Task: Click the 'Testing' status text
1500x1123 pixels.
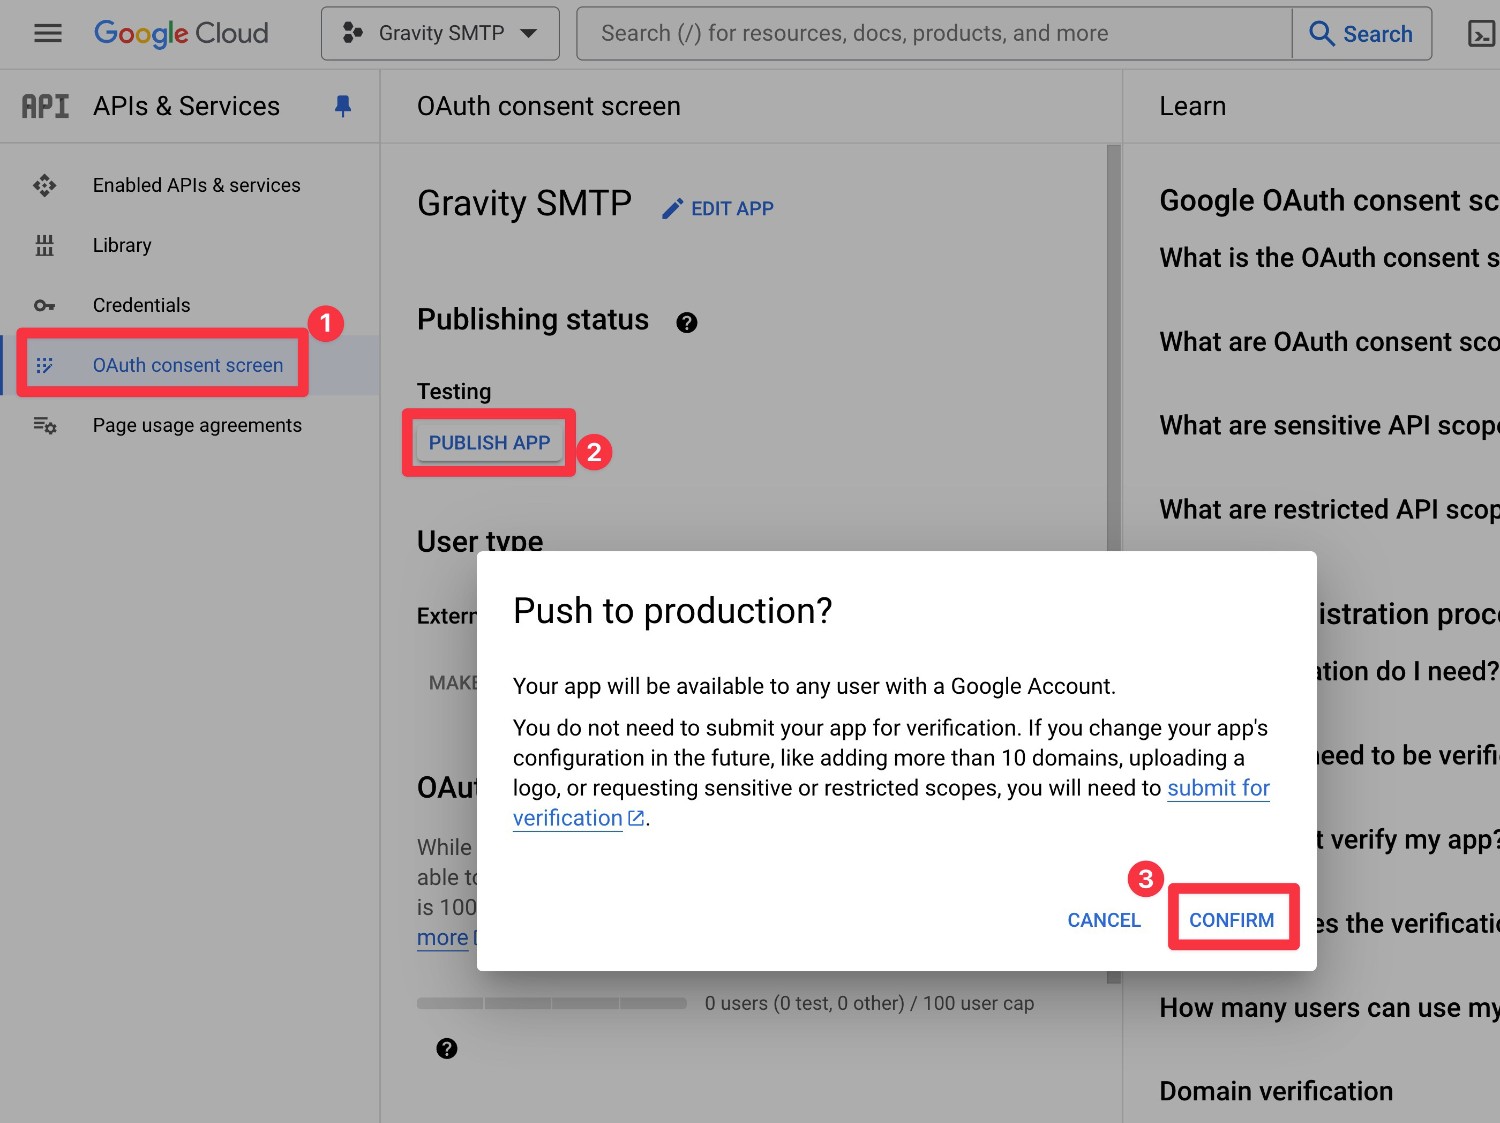Action: click(x=454, y=391)
